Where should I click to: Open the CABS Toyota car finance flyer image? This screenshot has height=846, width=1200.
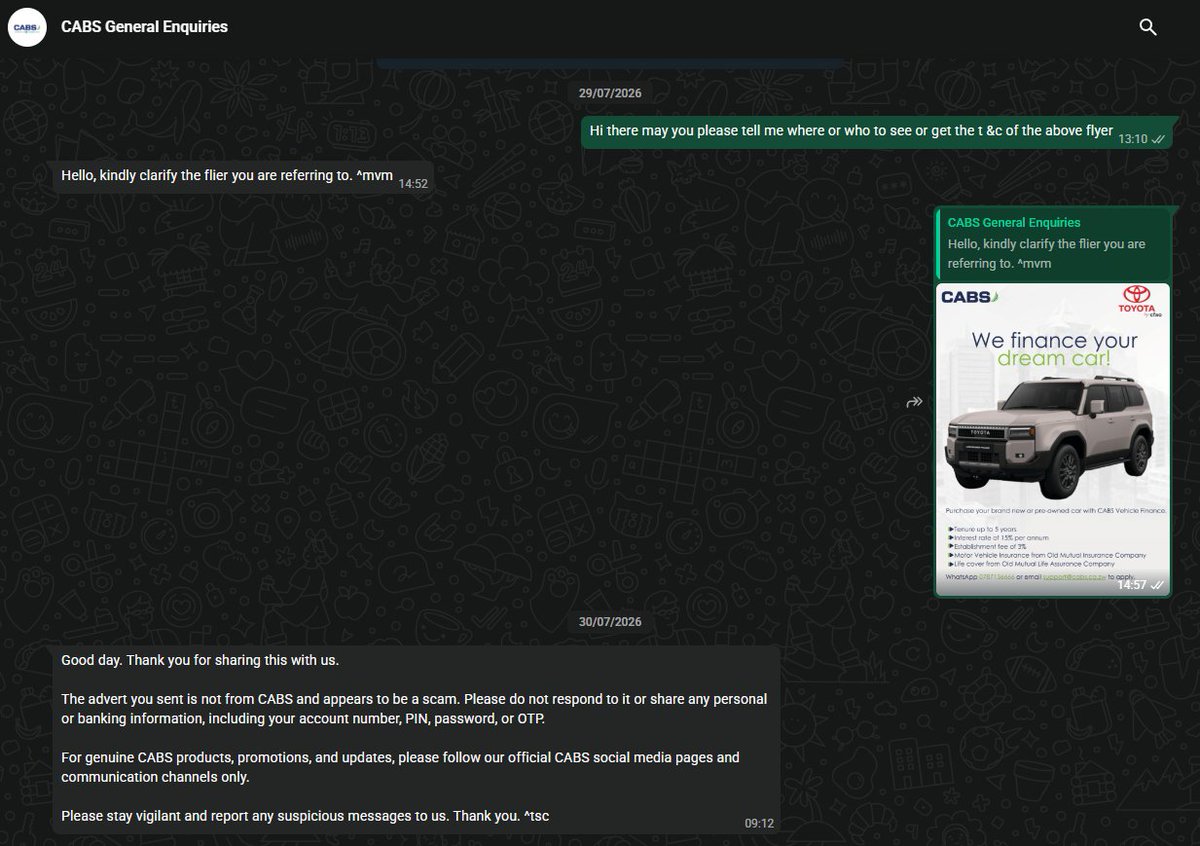[1052, 439]
